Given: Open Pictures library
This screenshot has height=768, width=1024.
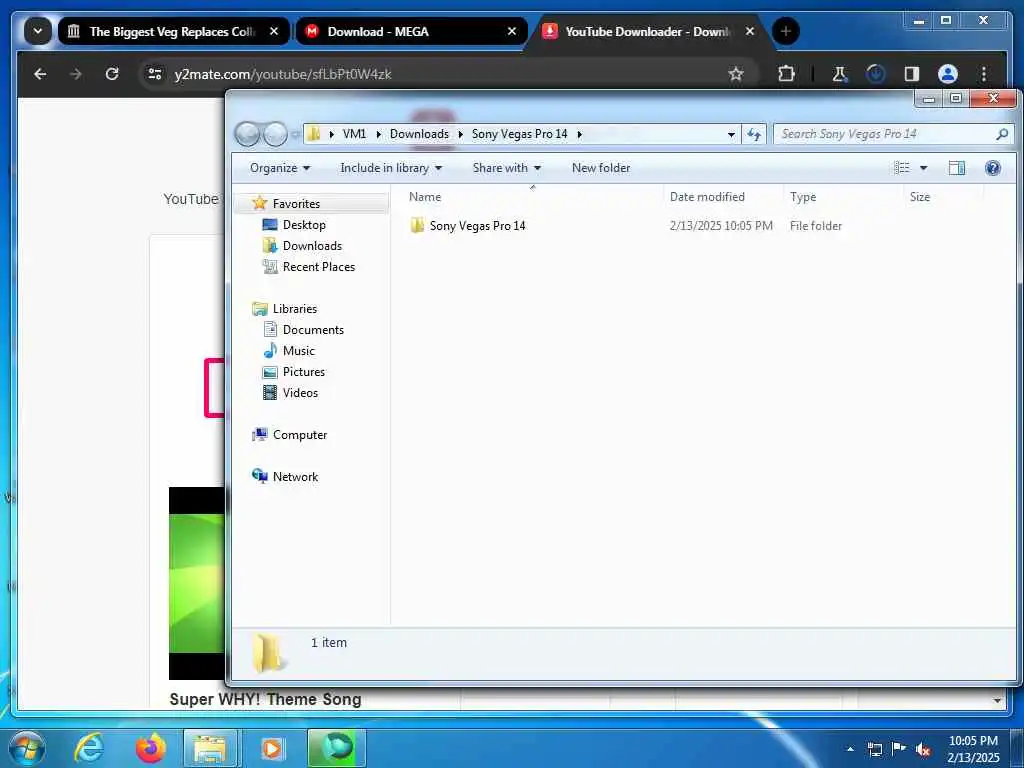Looking at the screenshot, I should (304, 372).
